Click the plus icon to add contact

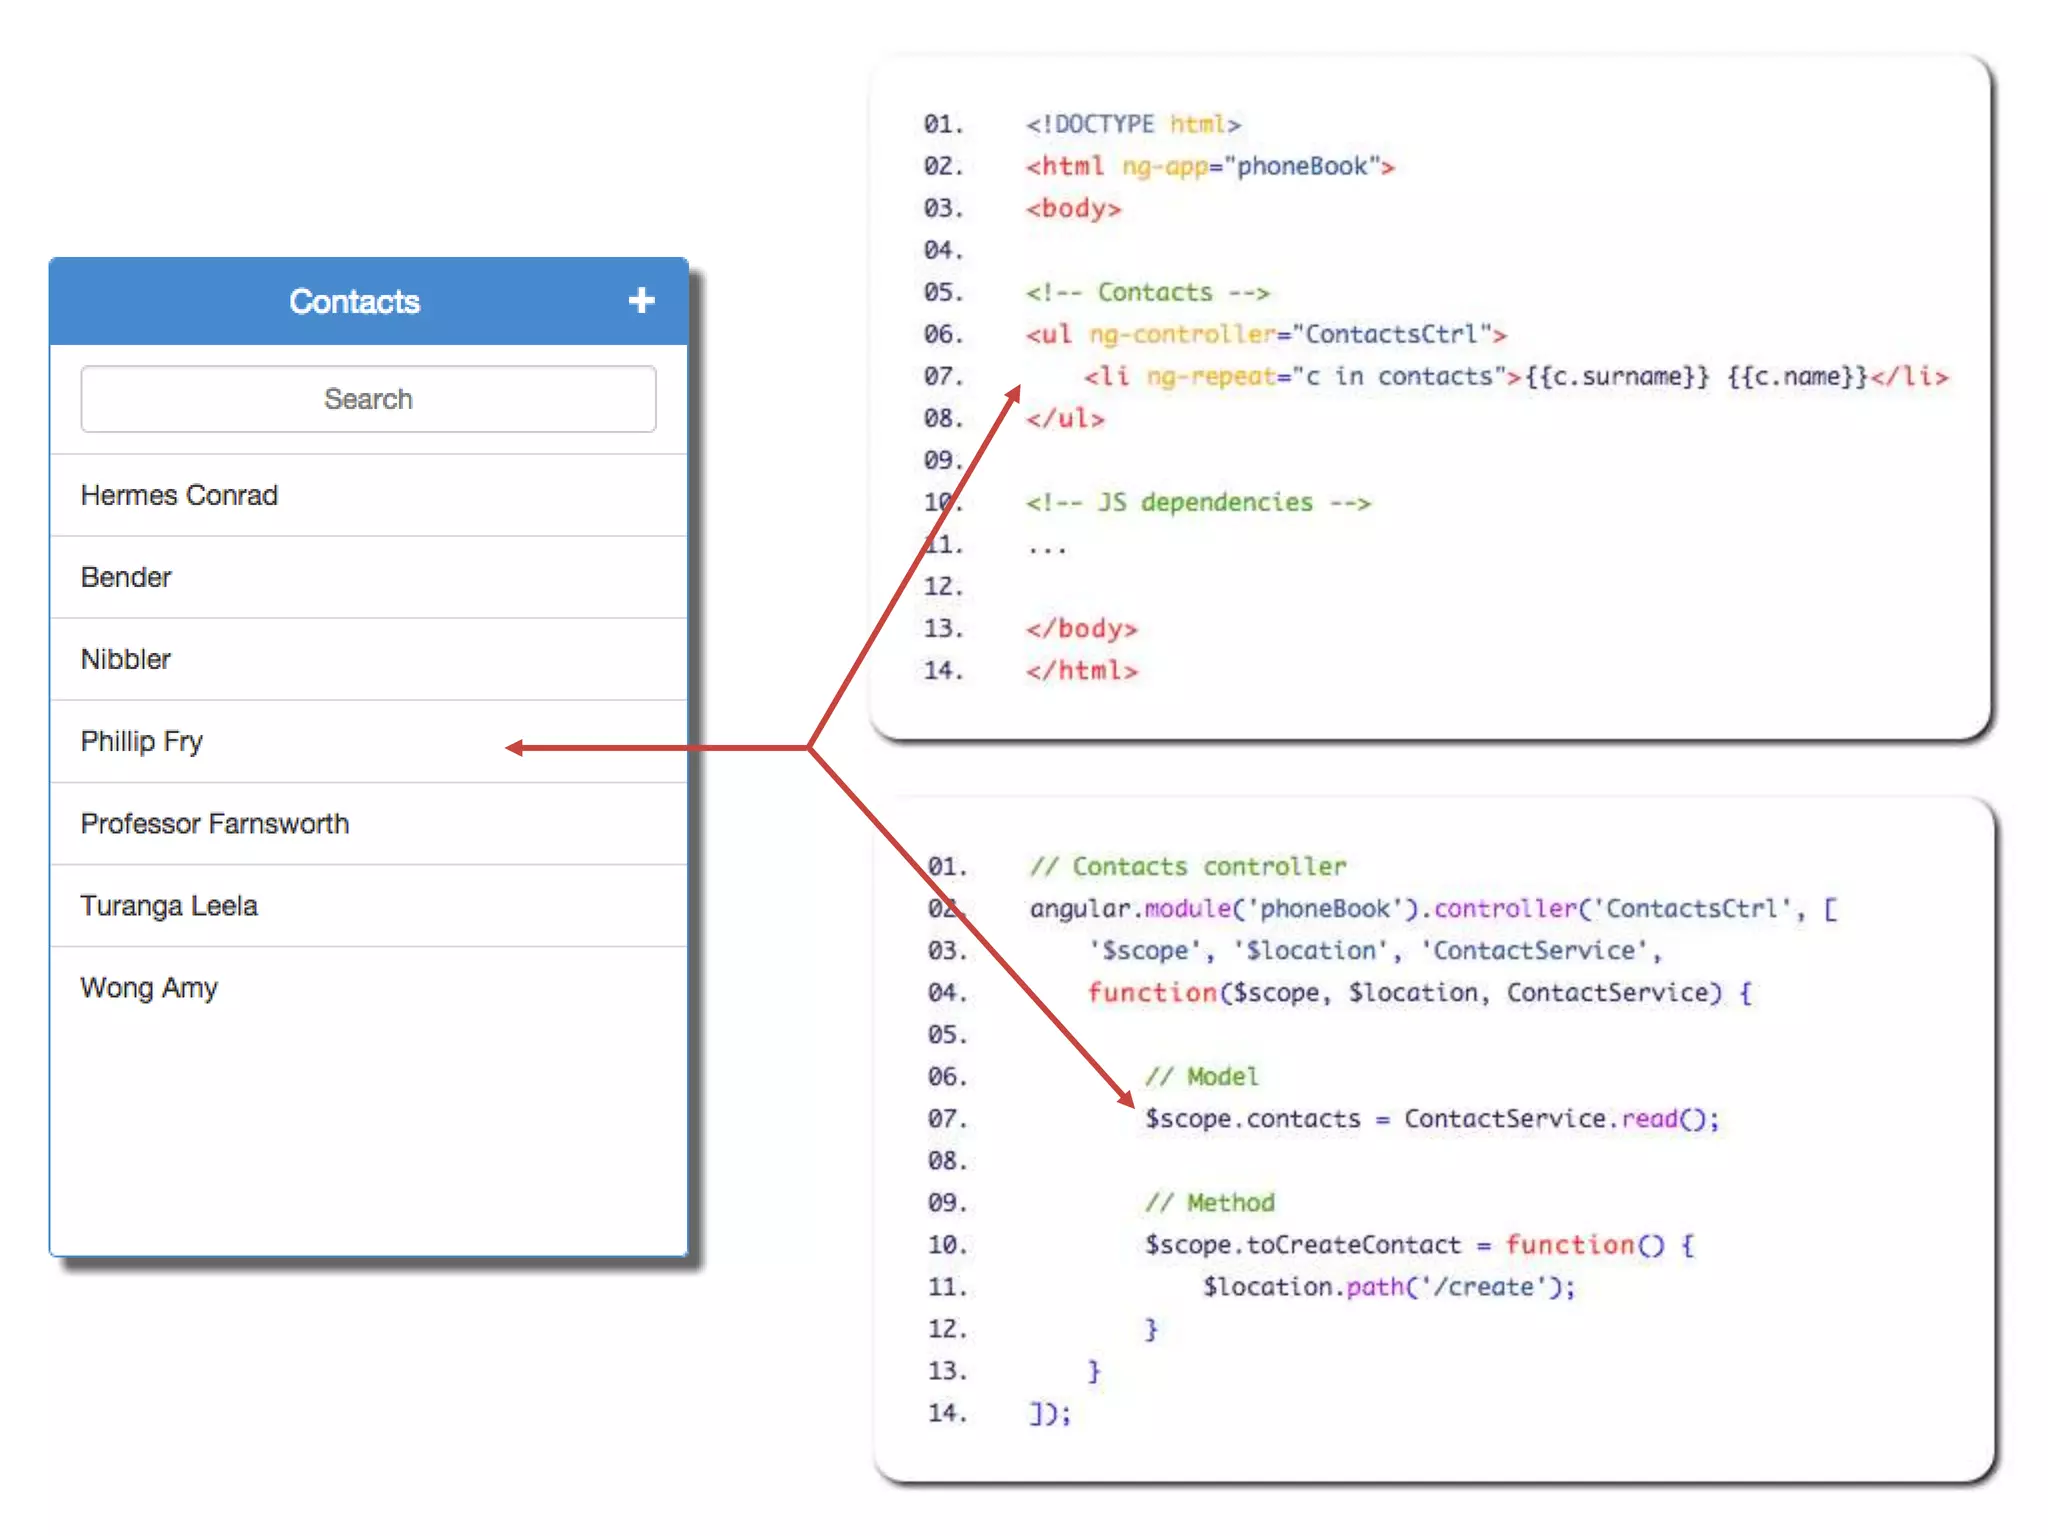tap(641, 300)
